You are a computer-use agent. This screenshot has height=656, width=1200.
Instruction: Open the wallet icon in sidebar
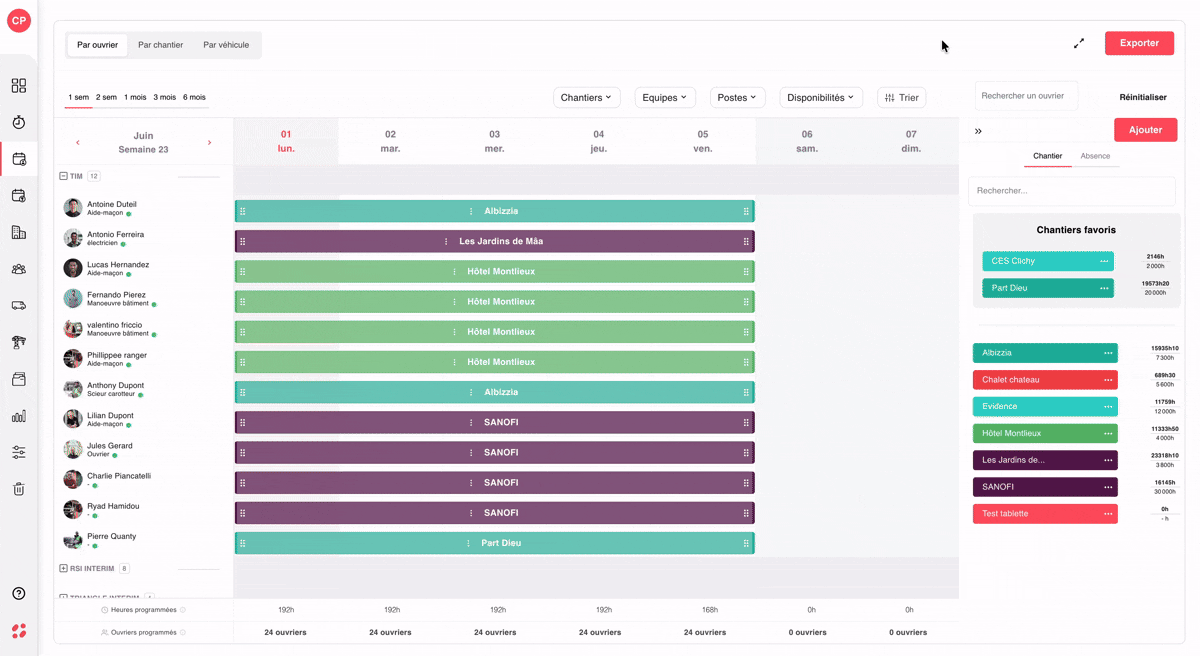(x=19, y=379)
